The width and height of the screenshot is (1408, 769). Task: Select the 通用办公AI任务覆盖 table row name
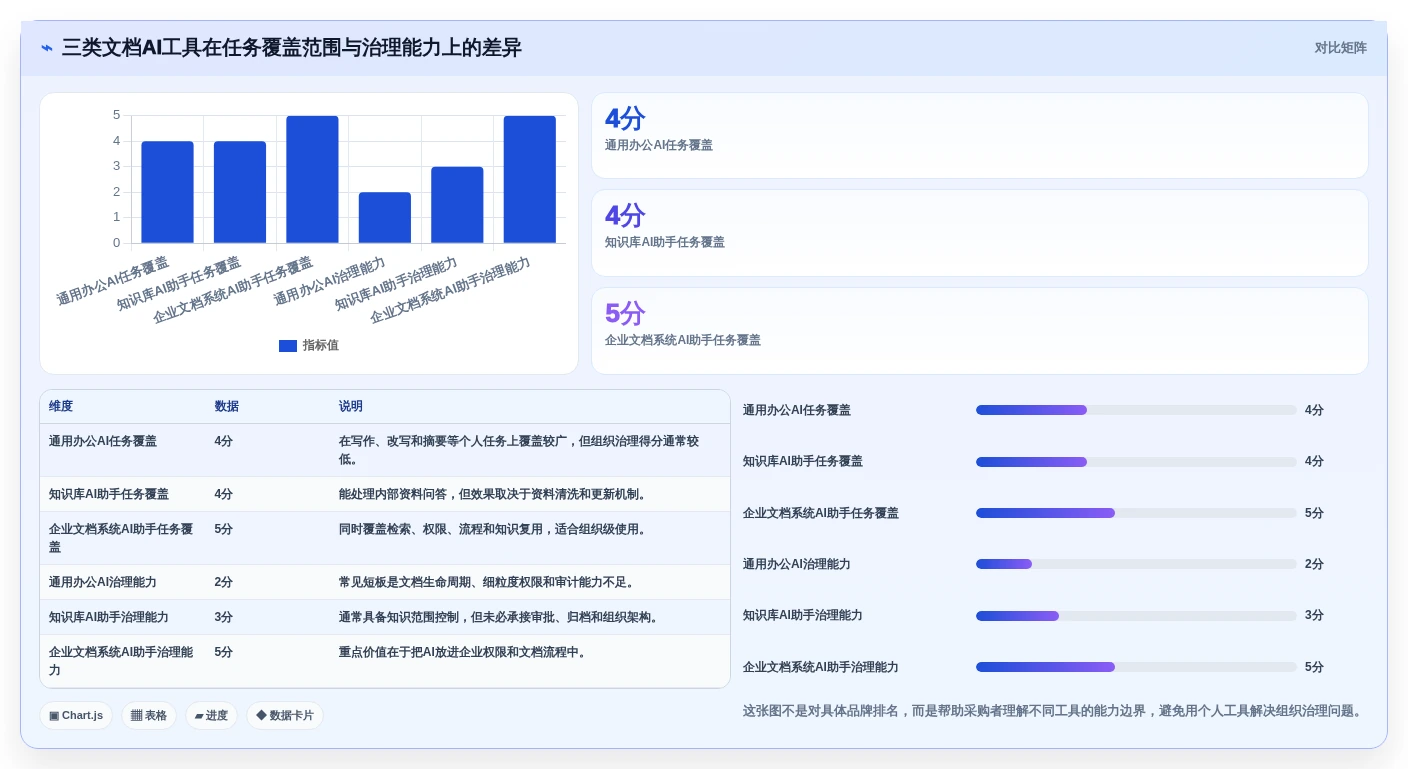click(x=103, y=441)
